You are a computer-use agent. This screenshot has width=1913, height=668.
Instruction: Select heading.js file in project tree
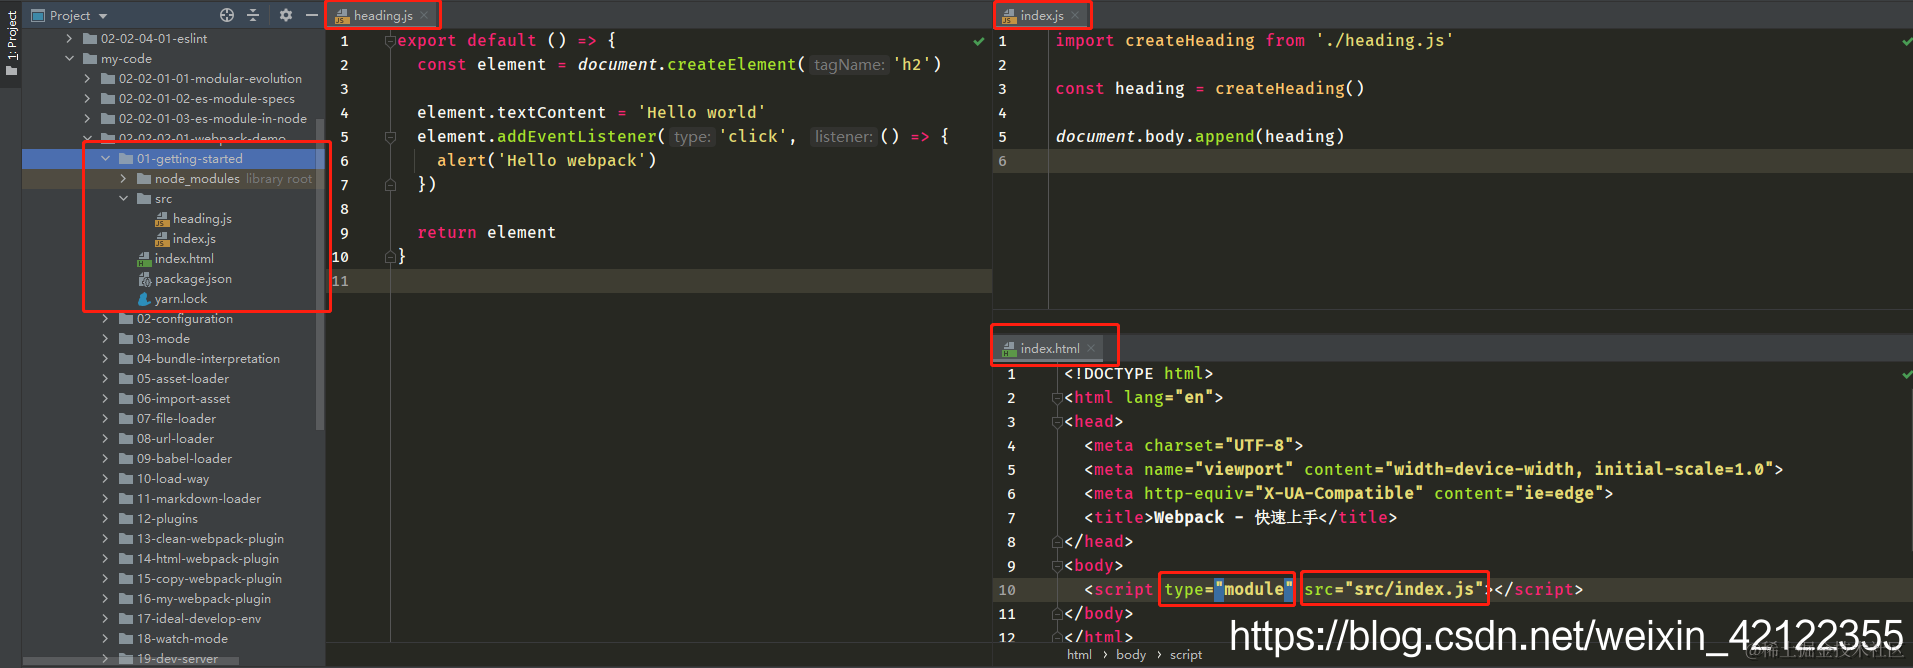click(202, 218)
